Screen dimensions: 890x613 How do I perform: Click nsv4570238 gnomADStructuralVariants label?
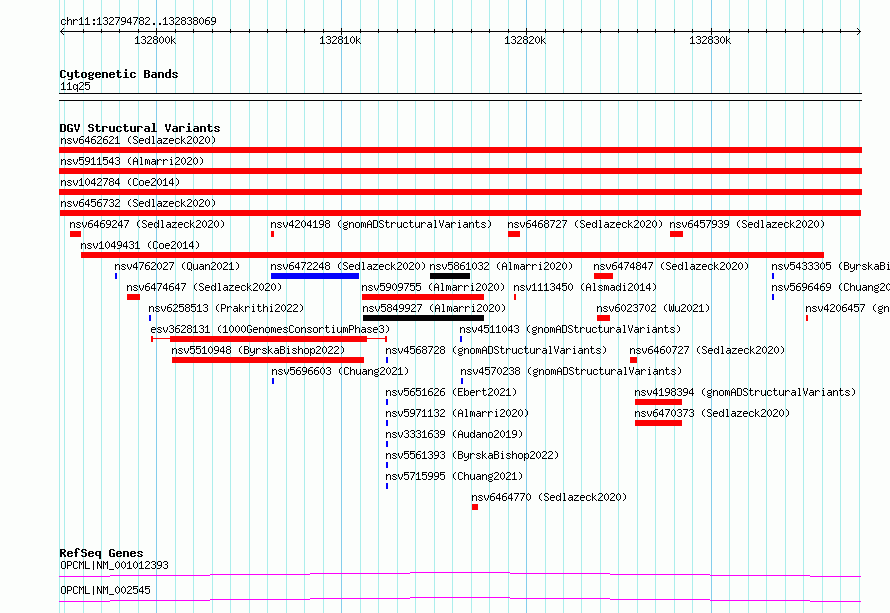click(x=571, y=371)
